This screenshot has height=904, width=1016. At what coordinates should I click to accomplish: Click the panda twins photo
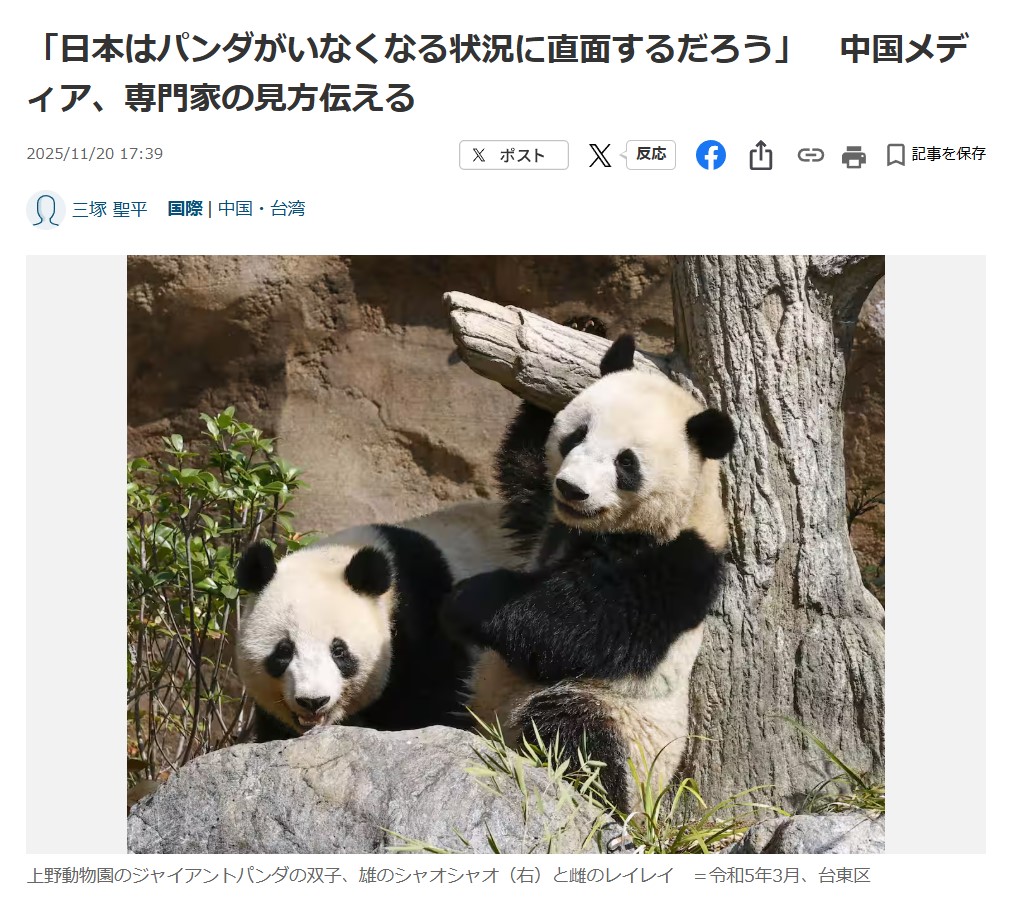tap(505, 554)
